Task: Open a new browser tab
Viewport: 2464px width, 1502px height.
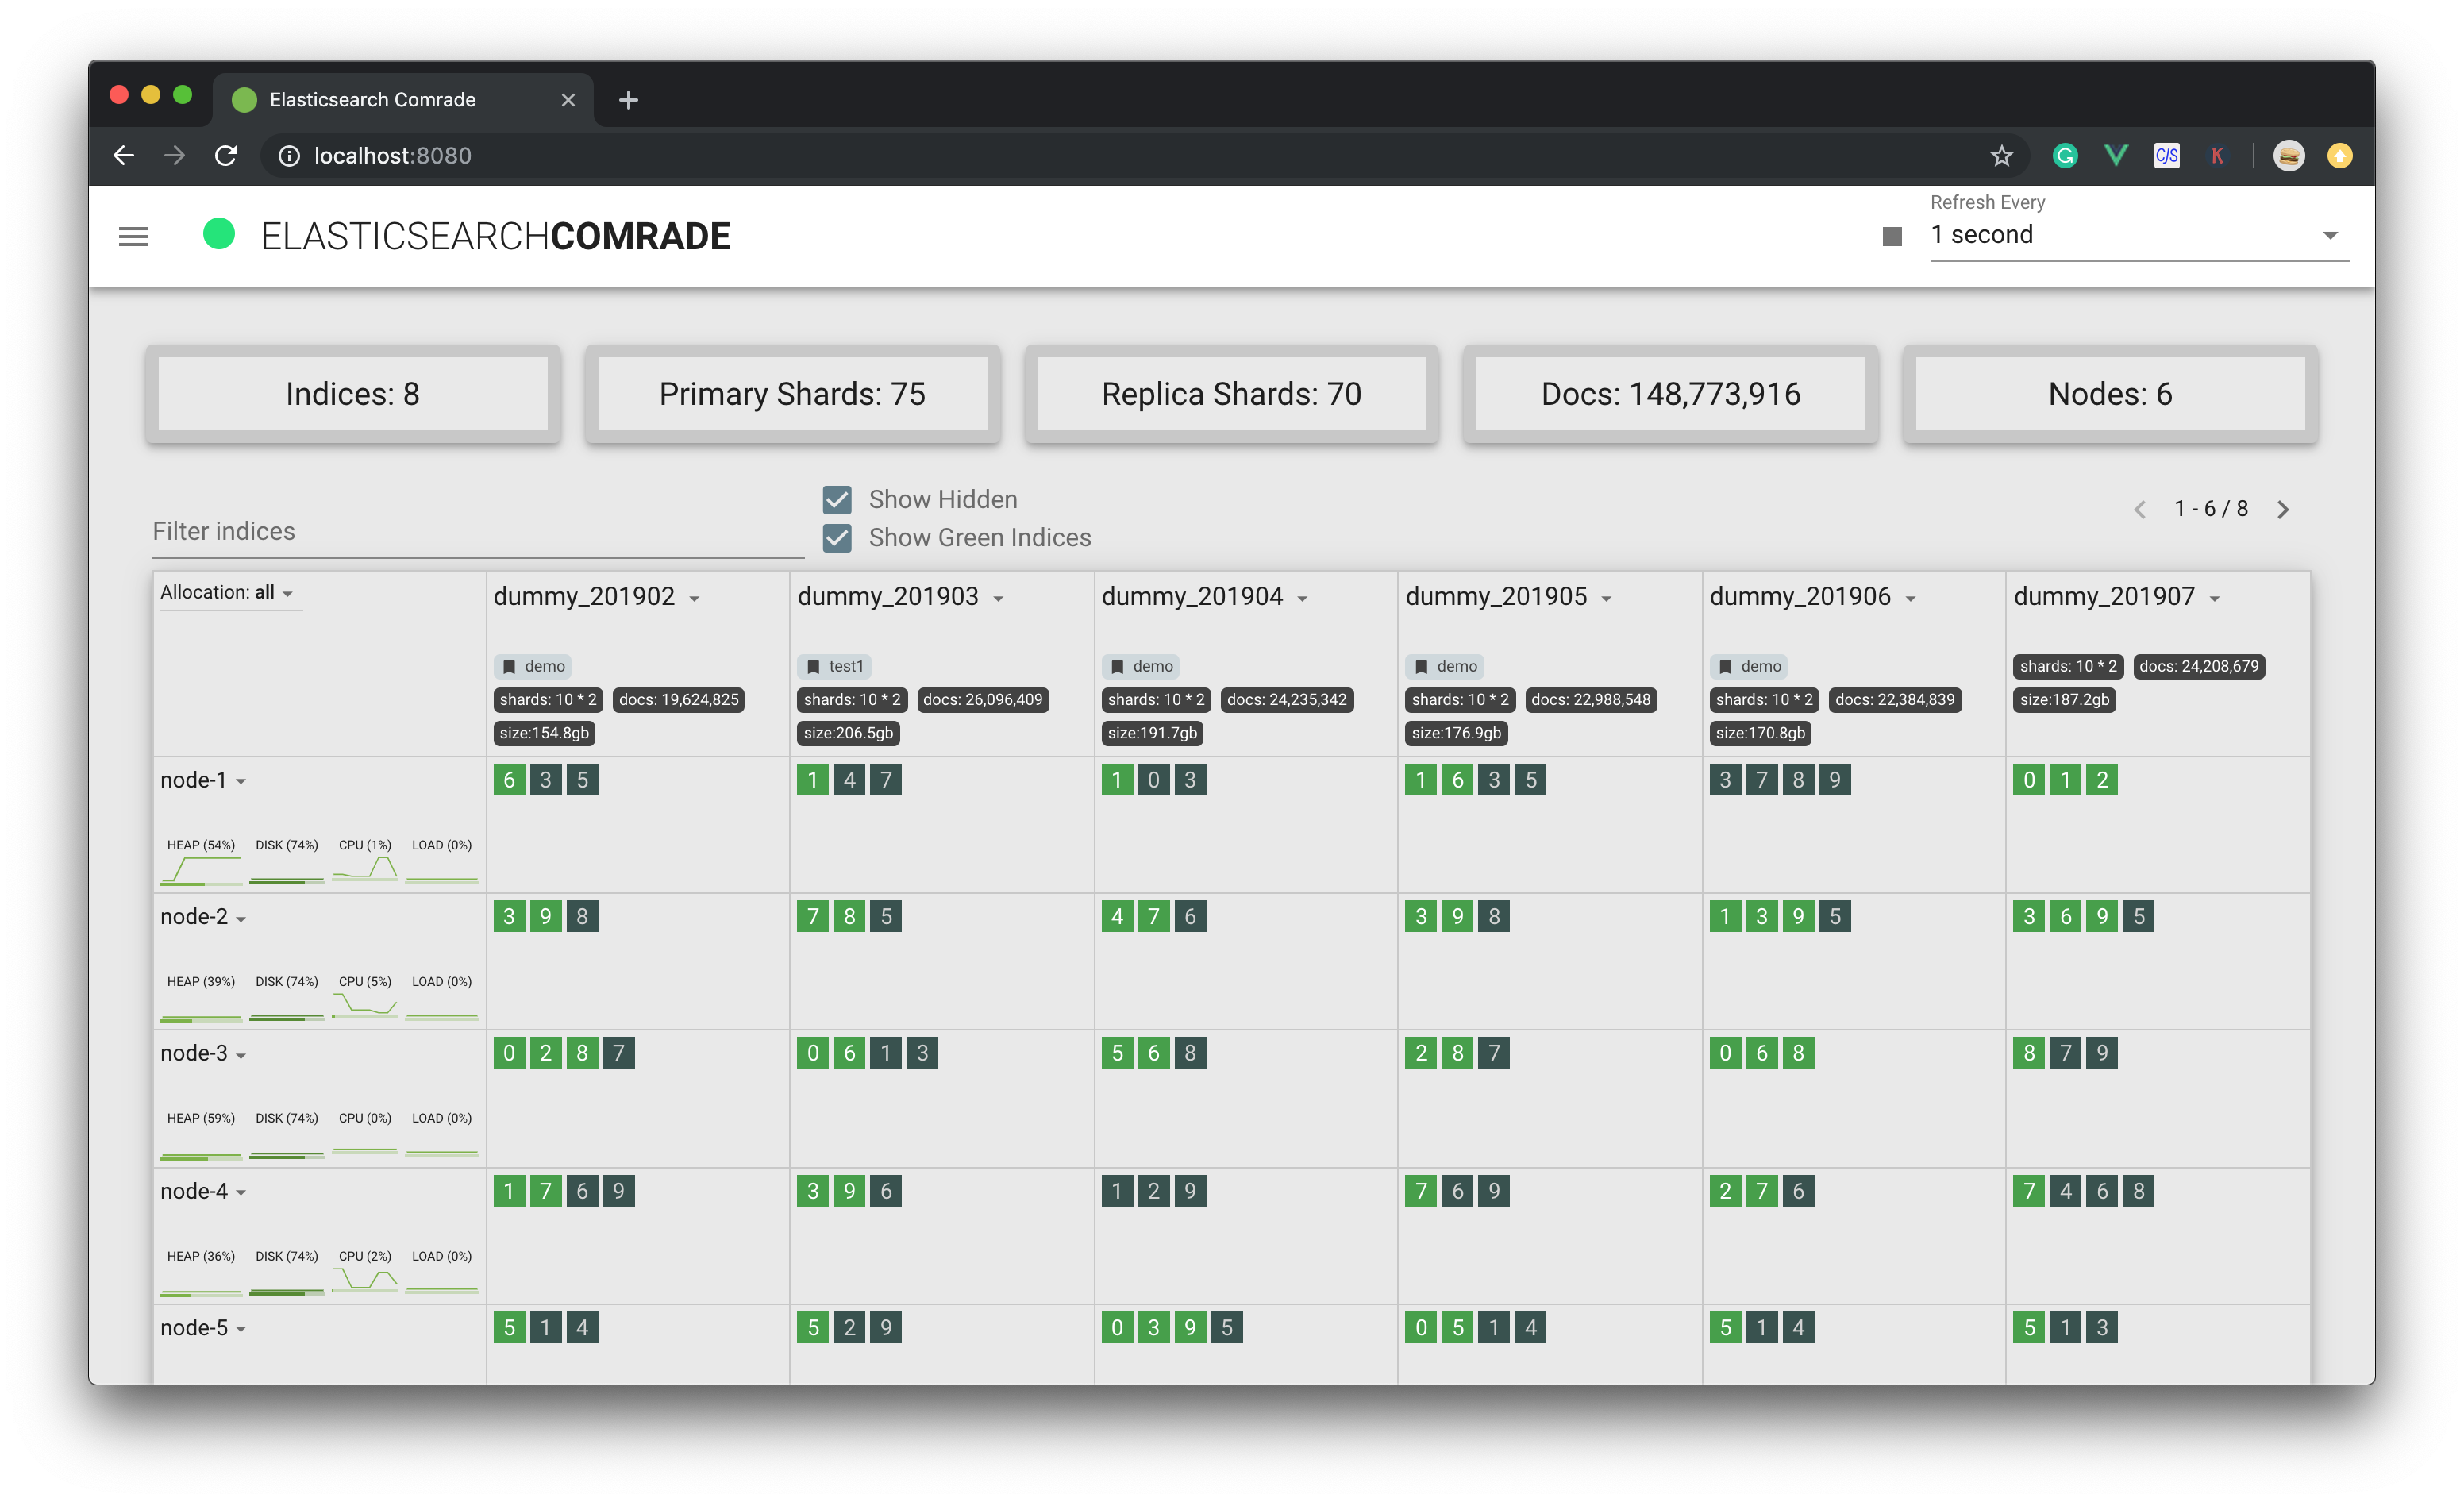Action: pyautogui.click(x=628, y=100)
